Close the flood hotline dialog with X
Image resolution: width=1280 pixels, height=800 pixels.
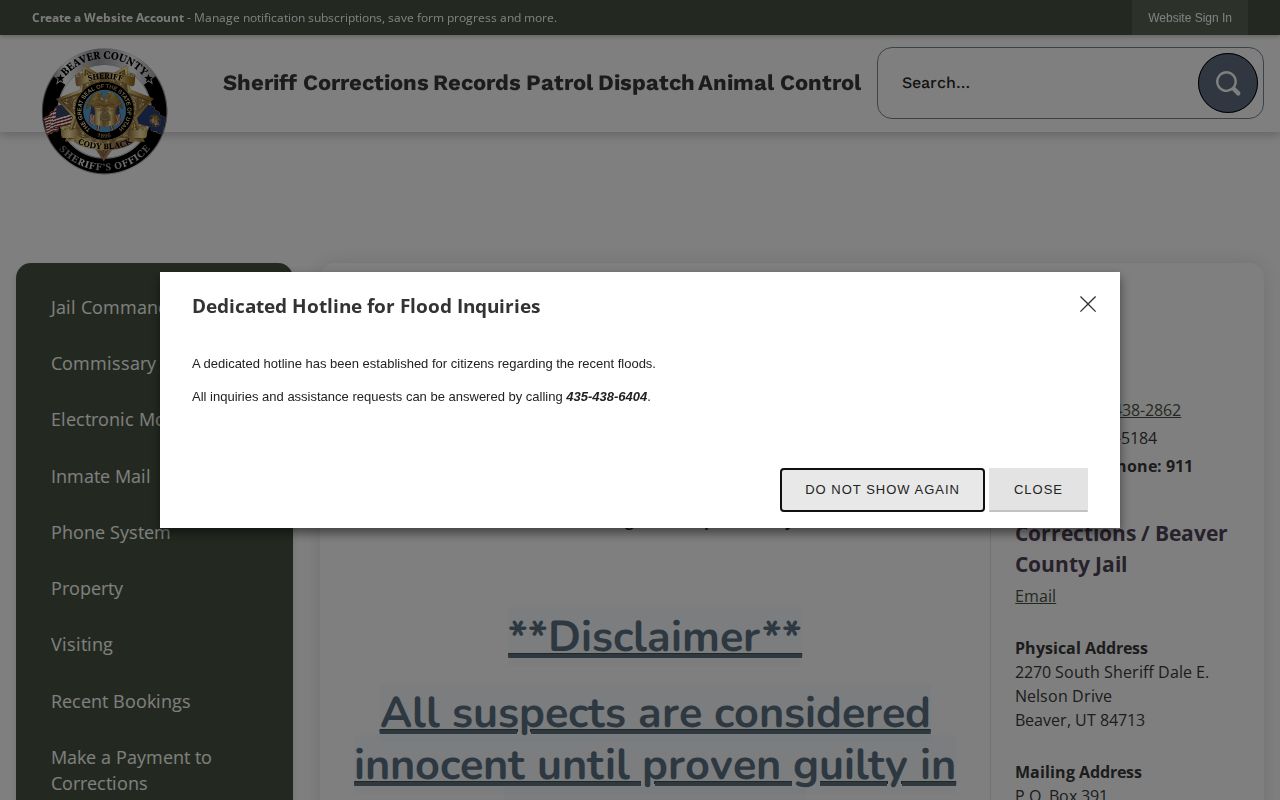pyautogui.click(x=1088, y=304)
